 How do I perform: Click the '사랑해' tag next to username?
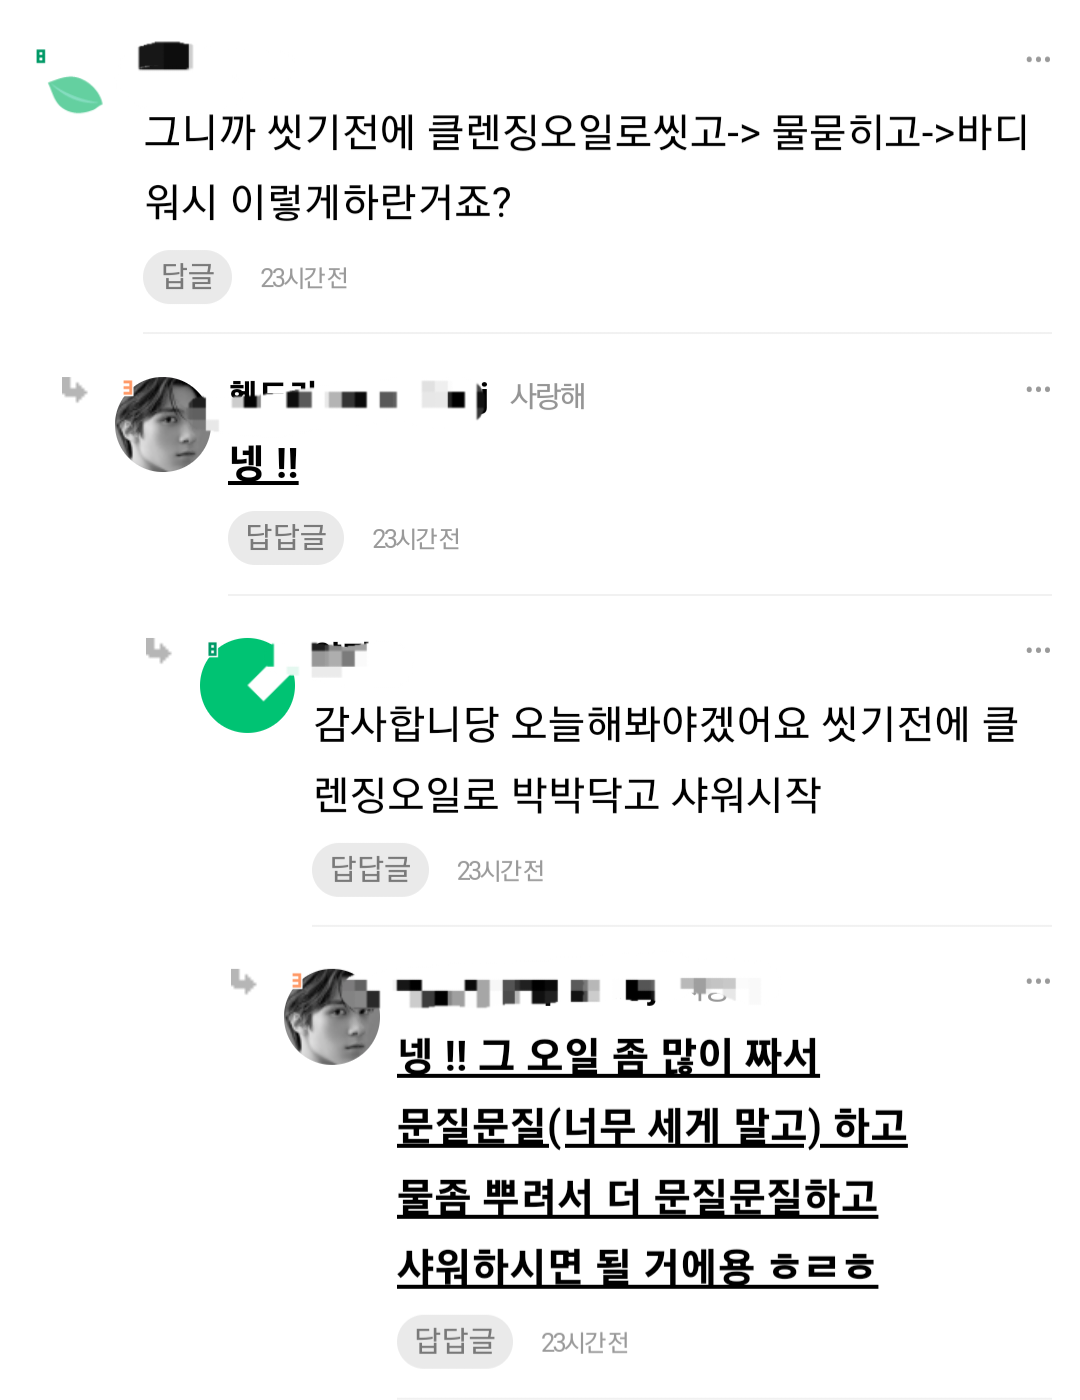click(548, 396)
